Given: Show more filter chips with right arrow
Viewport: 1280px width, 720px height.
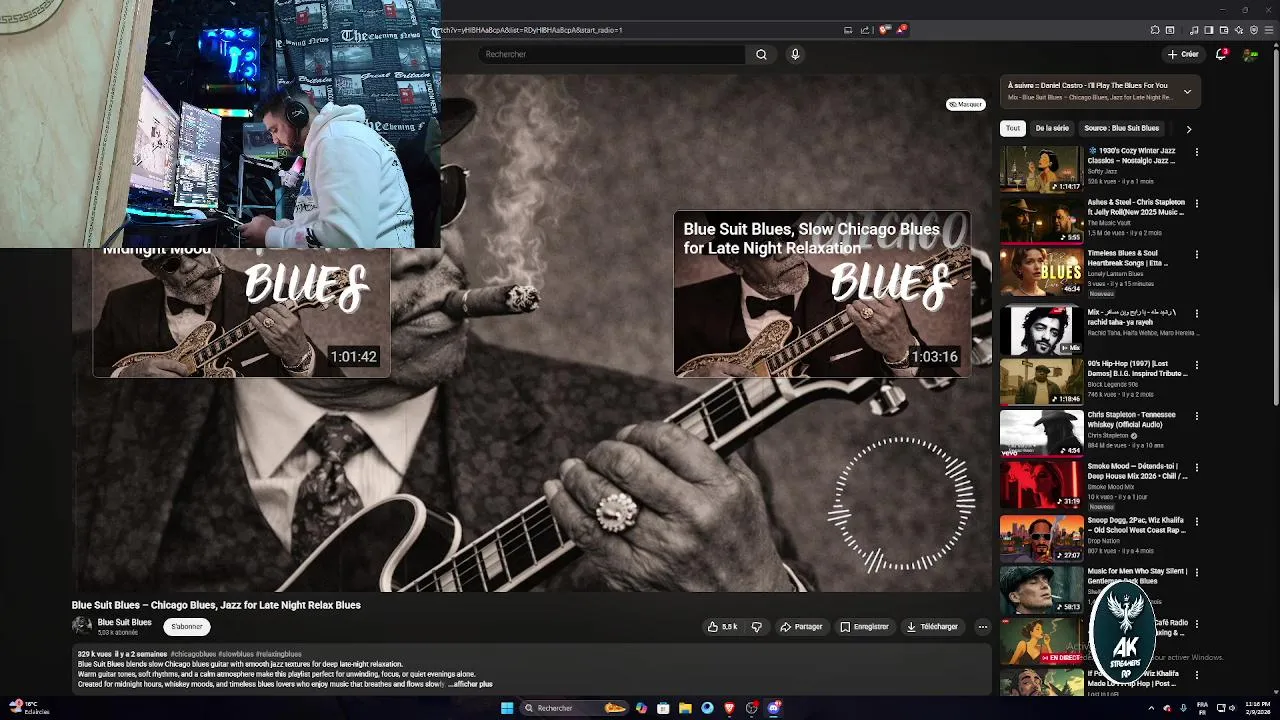Looking at the screenshot, I should pos(1188,129).
